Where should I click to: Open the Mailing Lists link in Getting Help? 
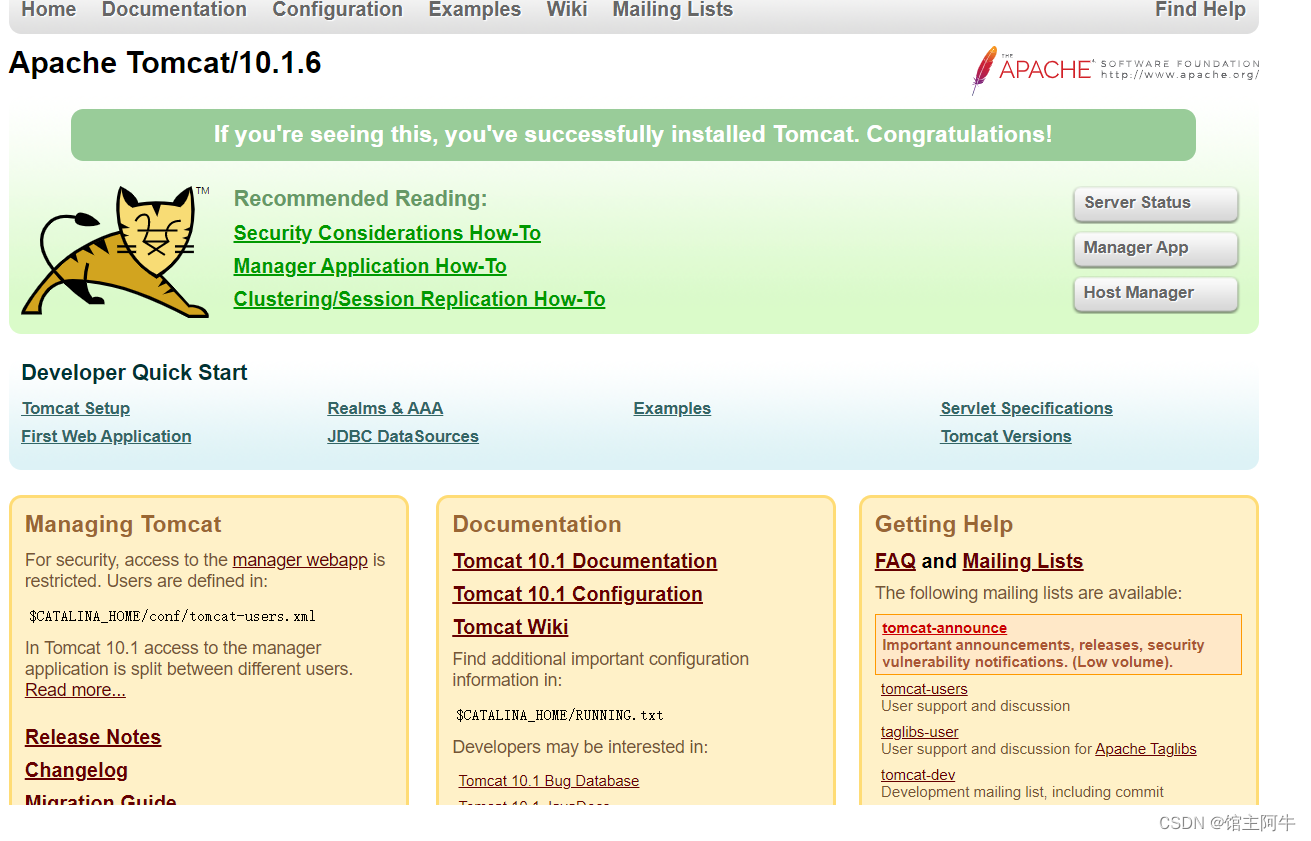click(x=1023, y=561)
